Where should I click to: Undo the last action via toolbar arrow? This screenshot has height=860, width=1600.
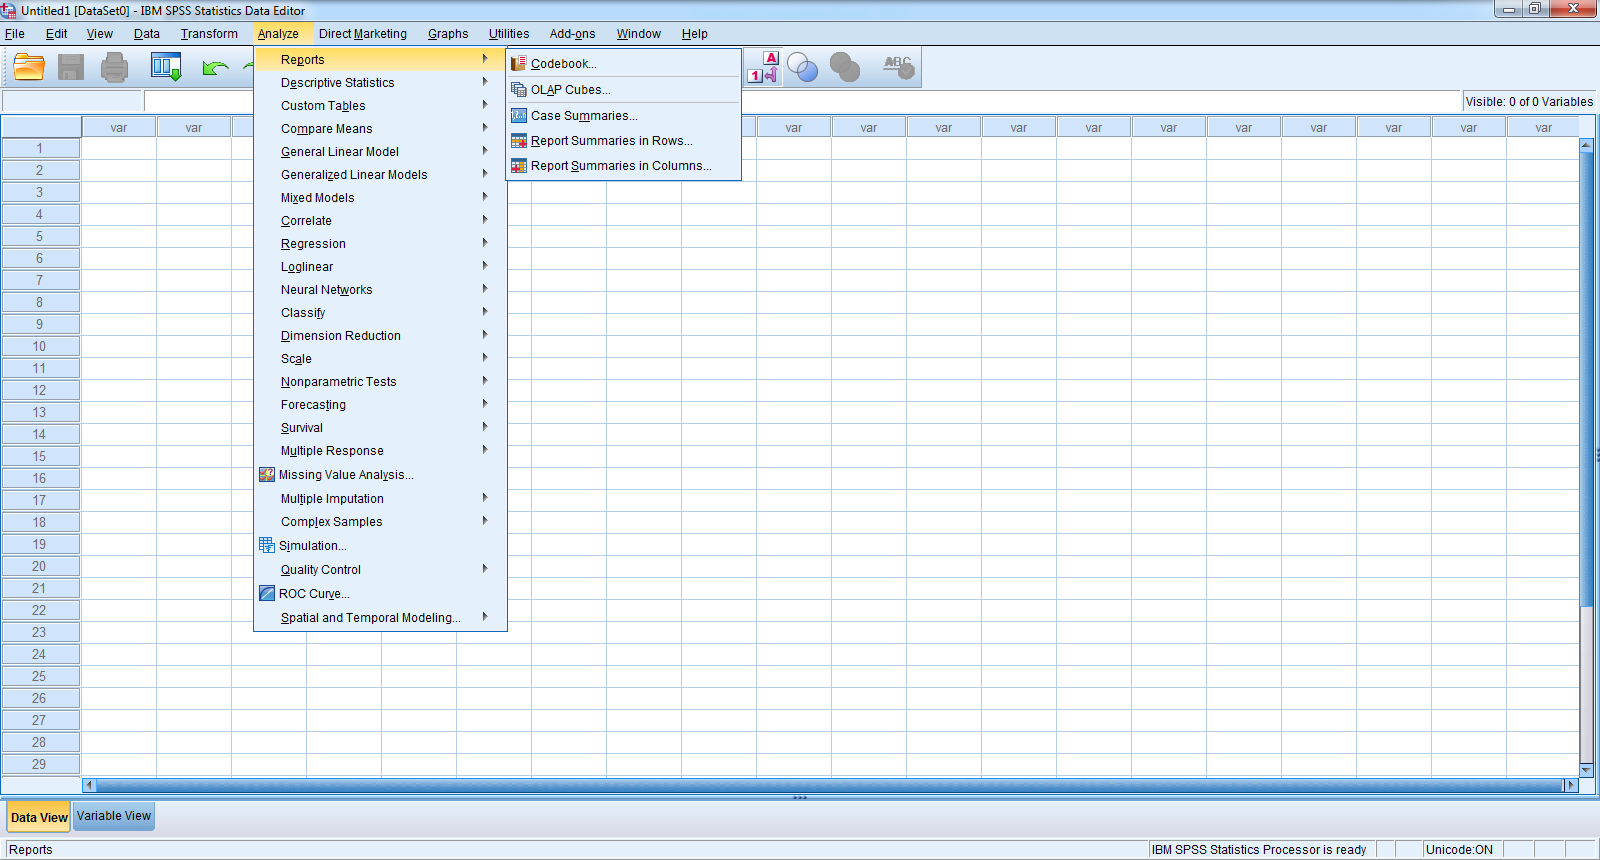[x=215, y=68]
